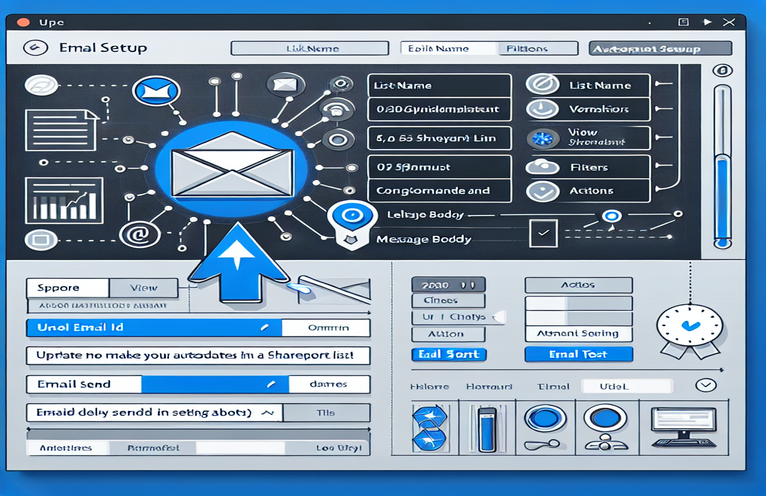Open the View tab next to Spore

click(144, 287)
